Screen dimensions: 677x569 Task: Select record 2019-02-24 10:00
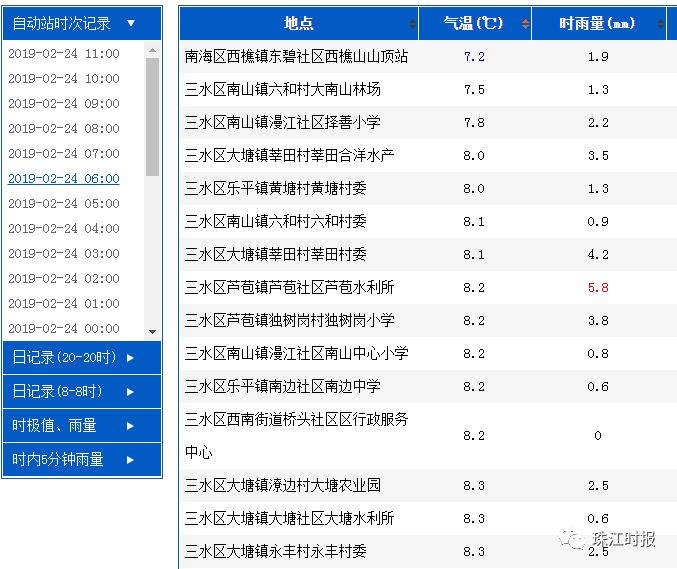click(x=64, y=79)
